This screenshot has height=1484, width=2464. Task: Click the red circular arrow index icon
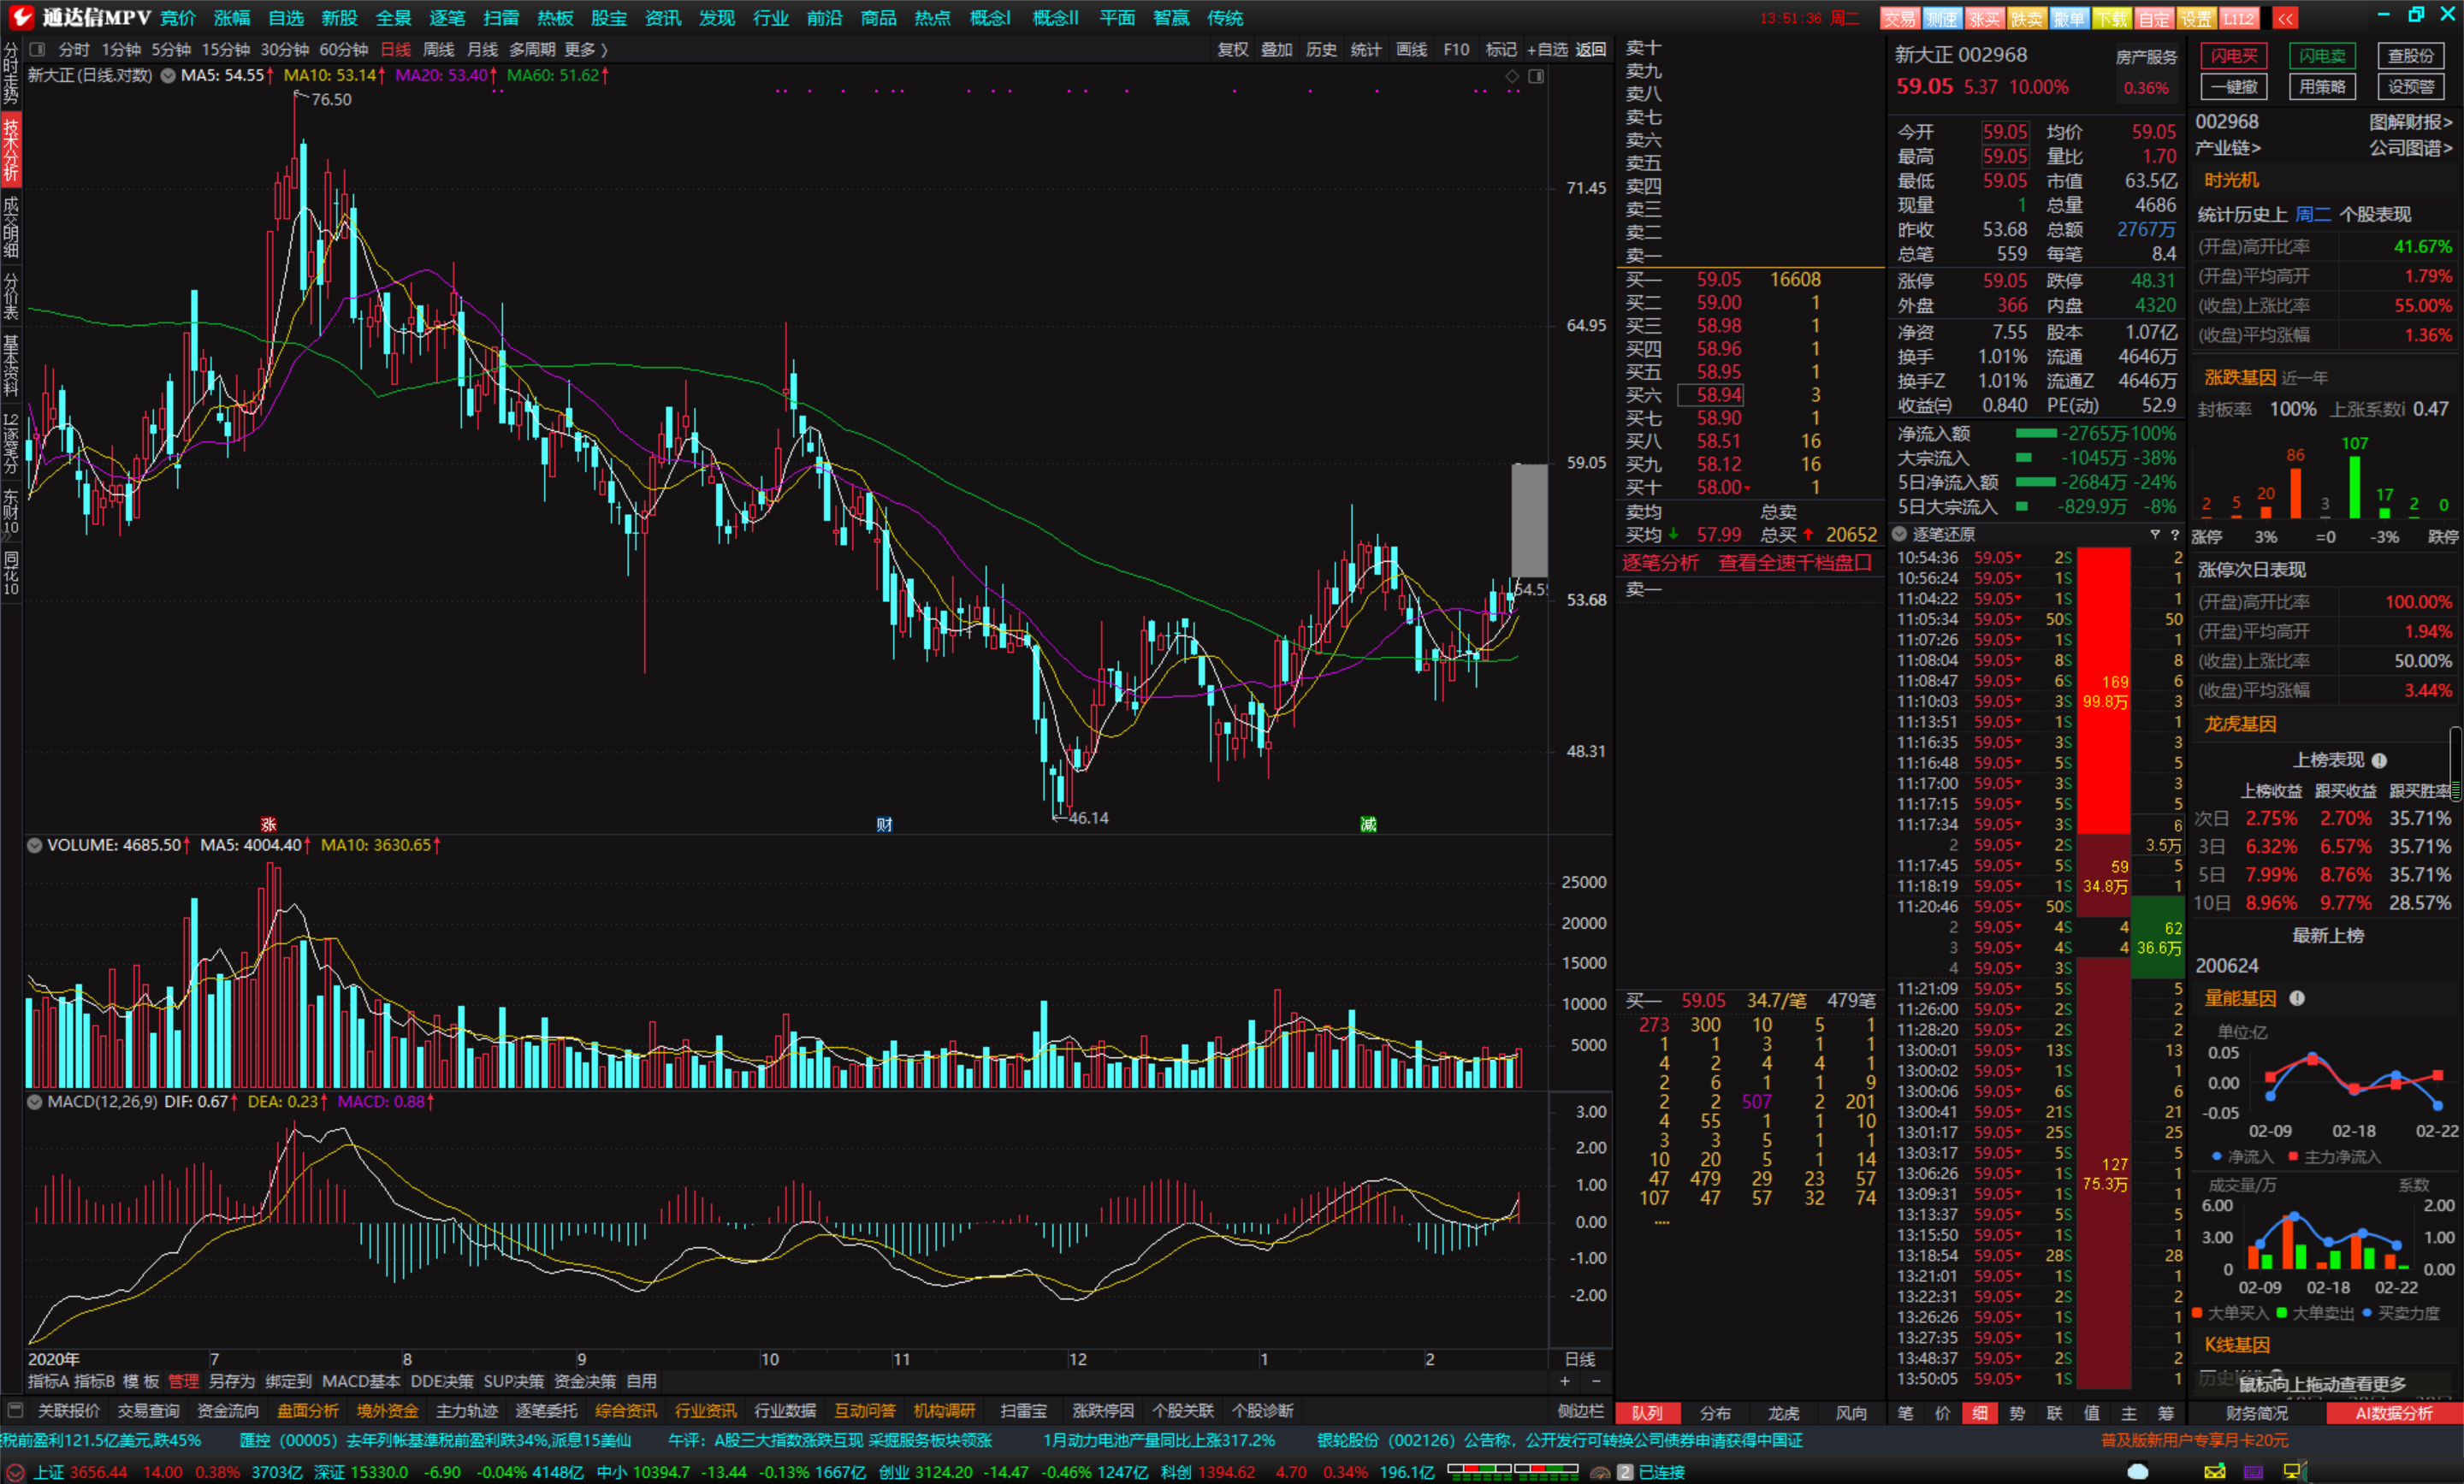14,1472
